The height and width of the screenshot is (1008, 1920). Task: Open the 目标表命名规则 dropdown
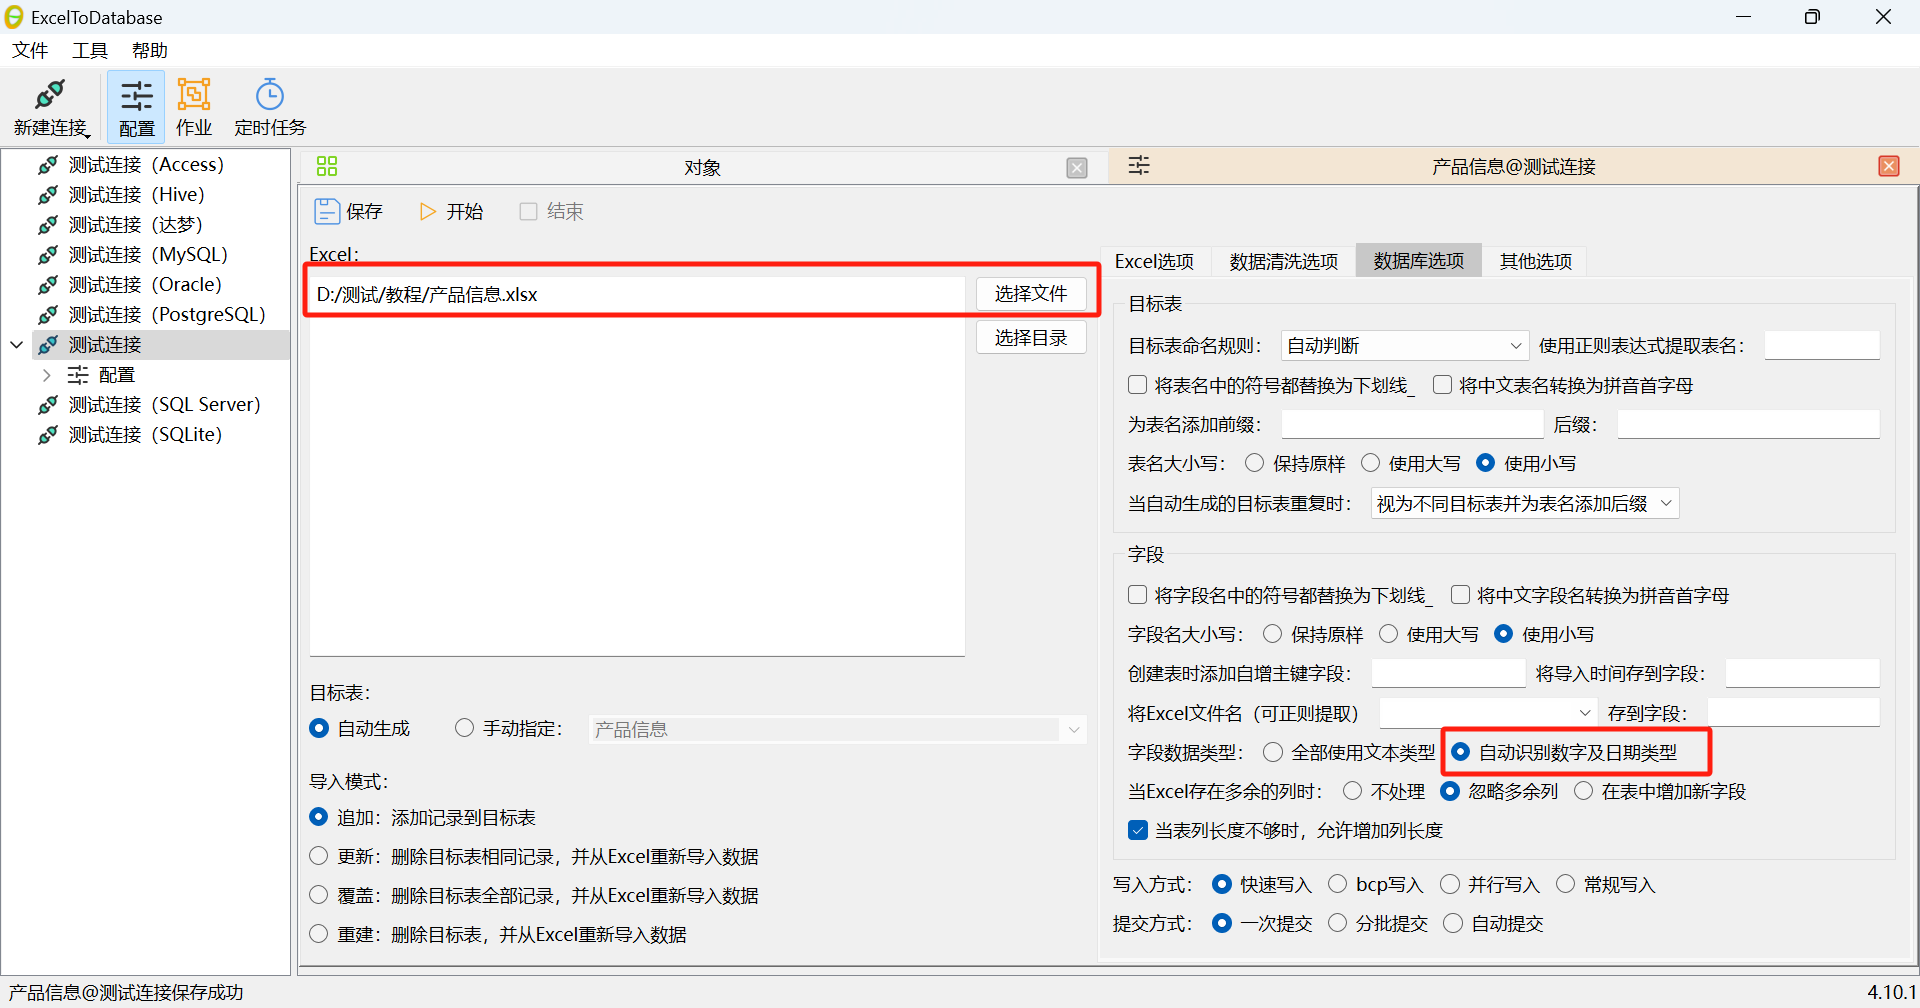click(x=1405, y=346)
